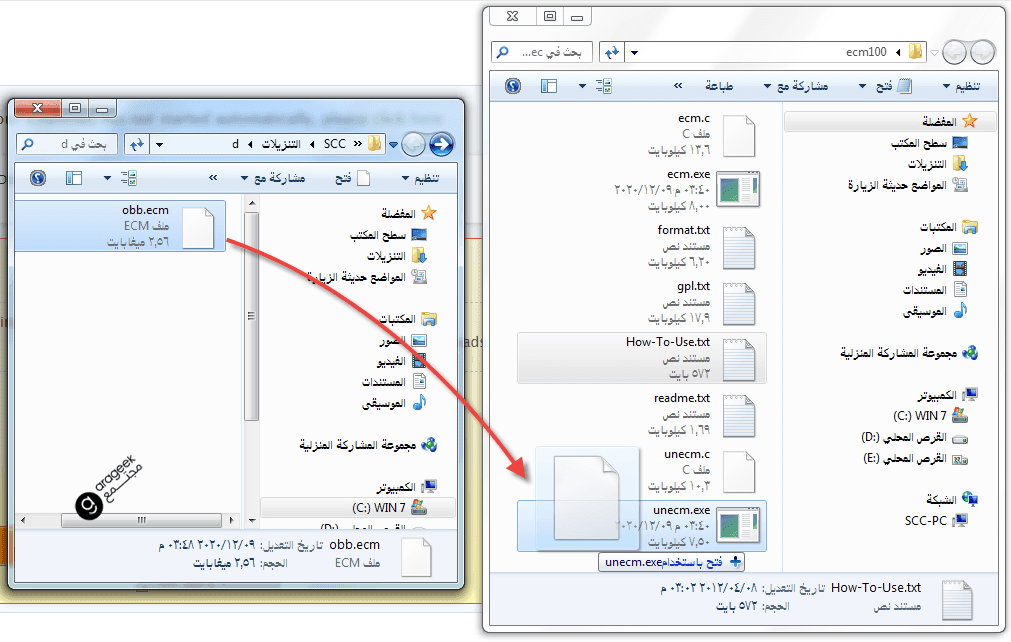1011x642 pixels.
Task: Select التنزيلات downloads in ecm100 sidebar
Action: pos(927,164)
